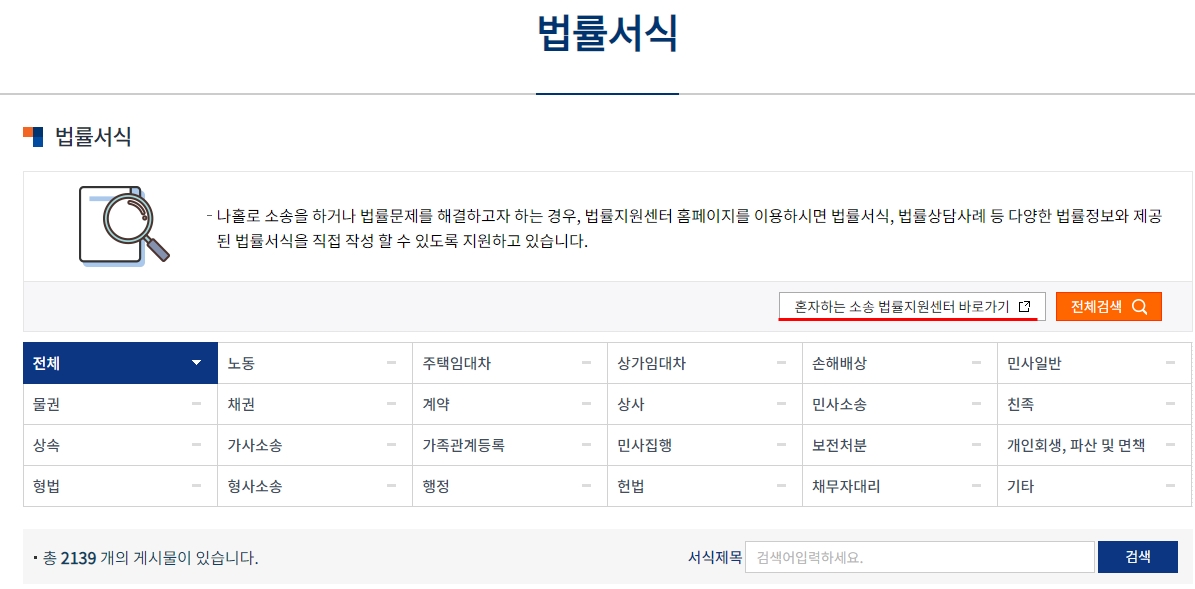The width and height of the screenshot is (1195, 589).
Task: Select the 주택임대차 category
Action: (x=510, y=363)
